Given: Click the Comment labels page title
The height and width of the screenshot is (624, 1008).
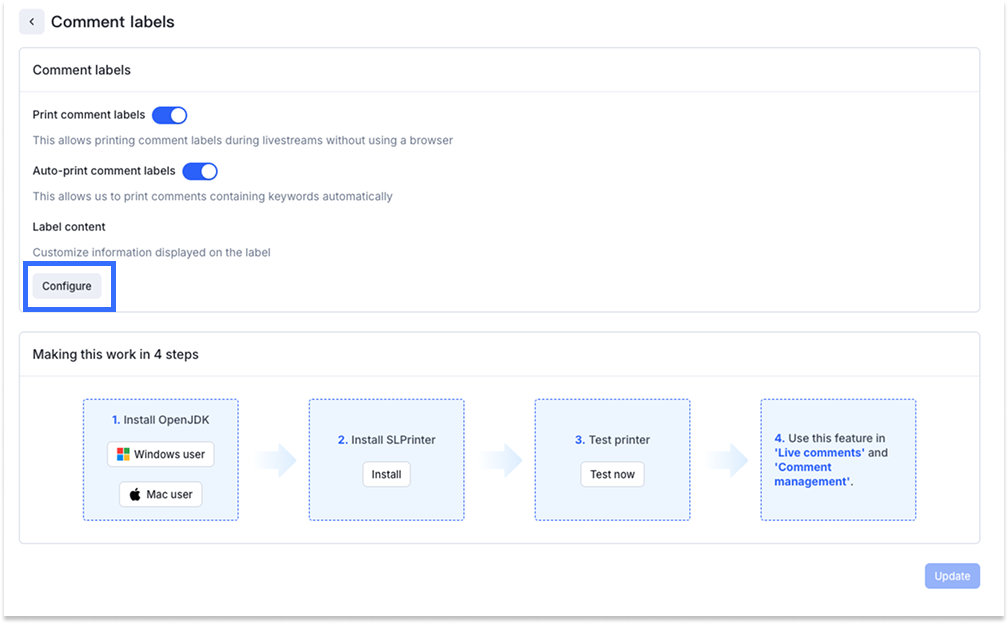Looking at the screenshot, I should tap(112, 22).
